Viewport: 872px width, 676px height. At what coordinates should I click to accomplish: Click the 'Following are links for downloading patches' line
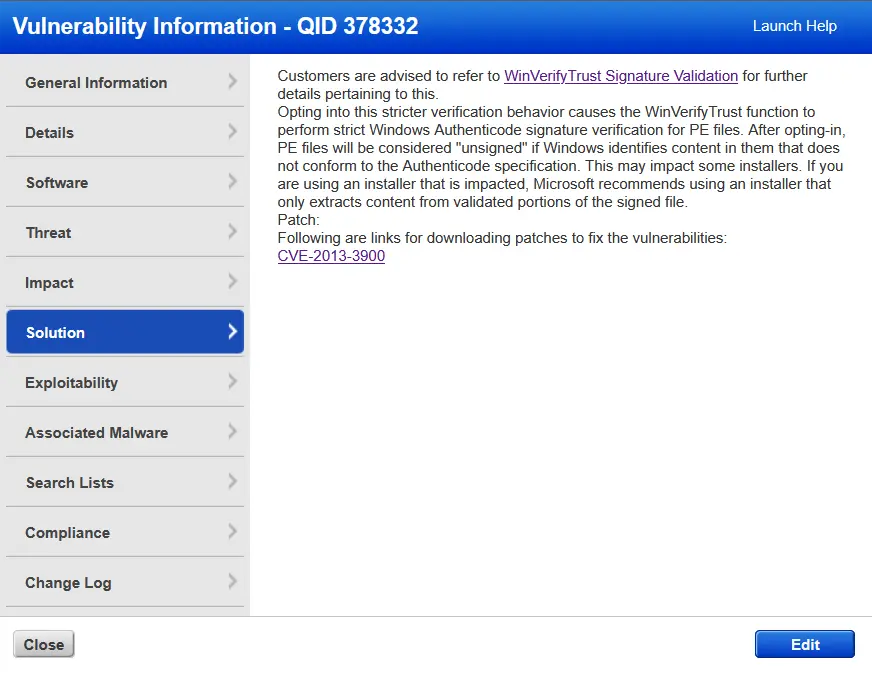pyautogui.click(x=502, y=238)
